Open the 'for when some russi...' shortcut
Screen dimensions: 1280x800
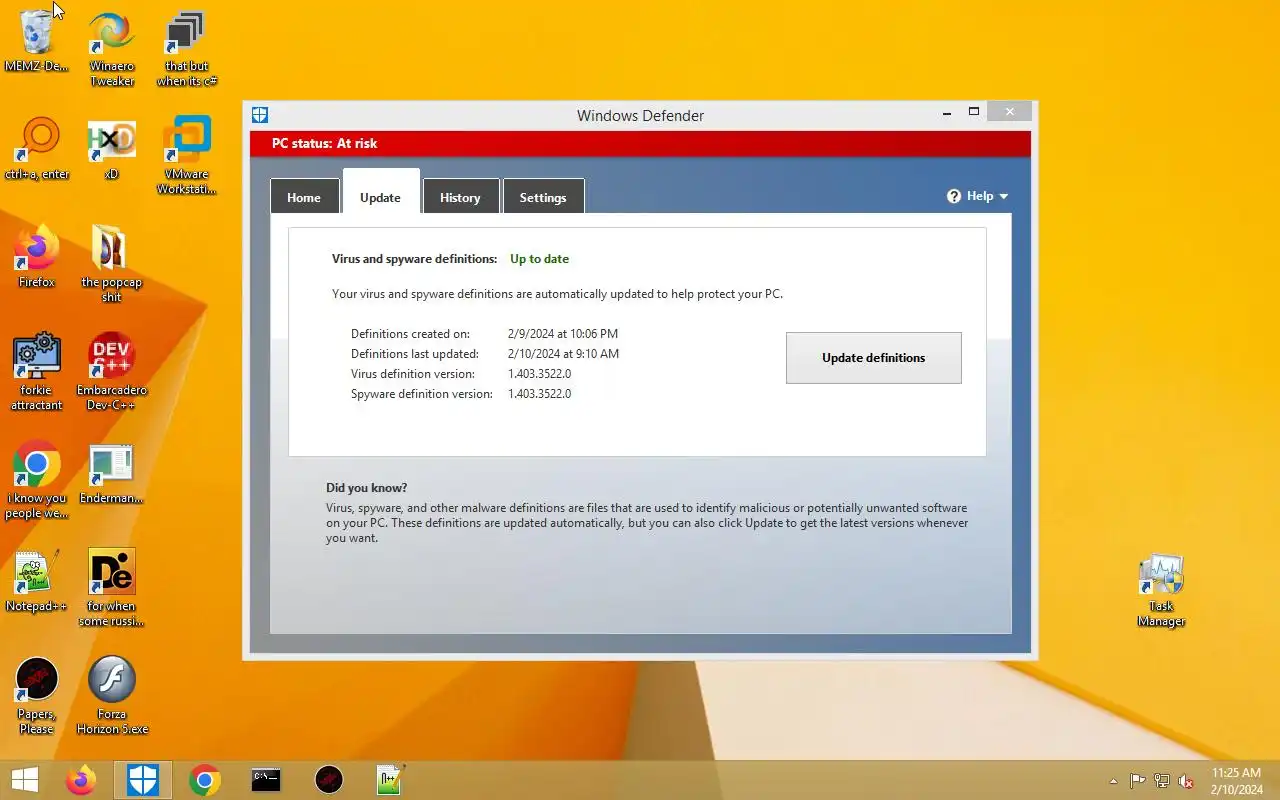coord(111,587)
